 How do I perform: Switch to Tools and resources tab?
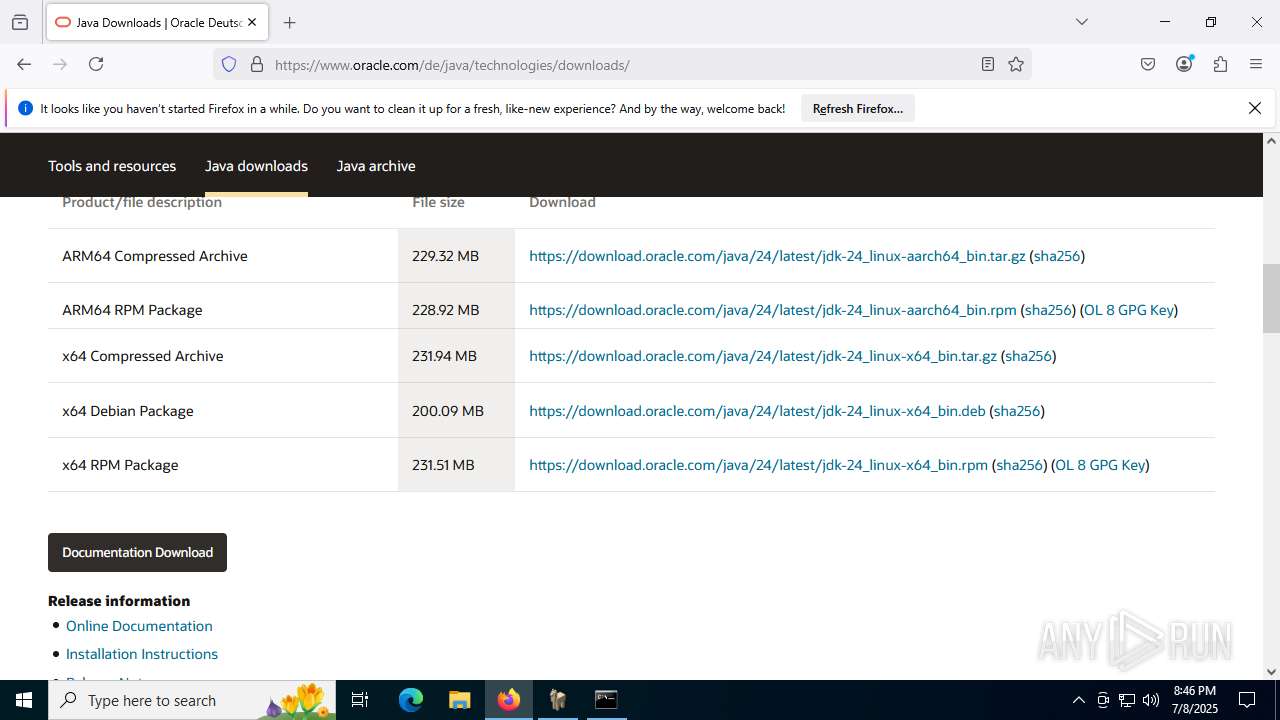(x=112, y=166)
